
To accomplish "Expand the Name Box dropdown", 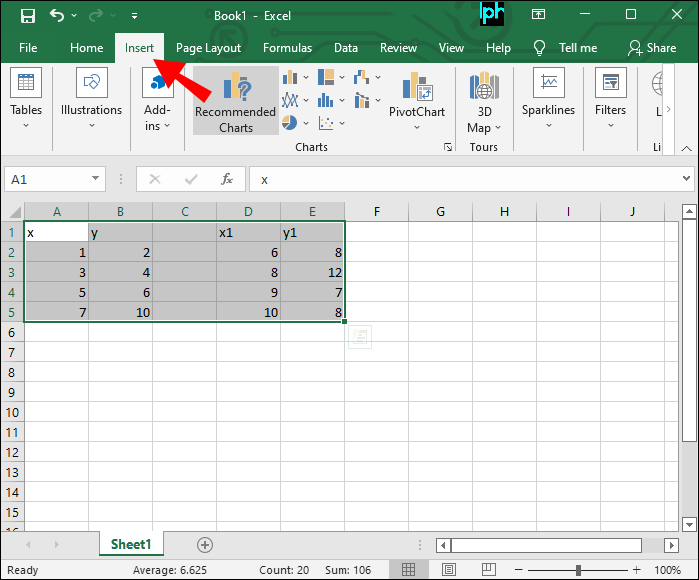I will (x=96, y=179).
